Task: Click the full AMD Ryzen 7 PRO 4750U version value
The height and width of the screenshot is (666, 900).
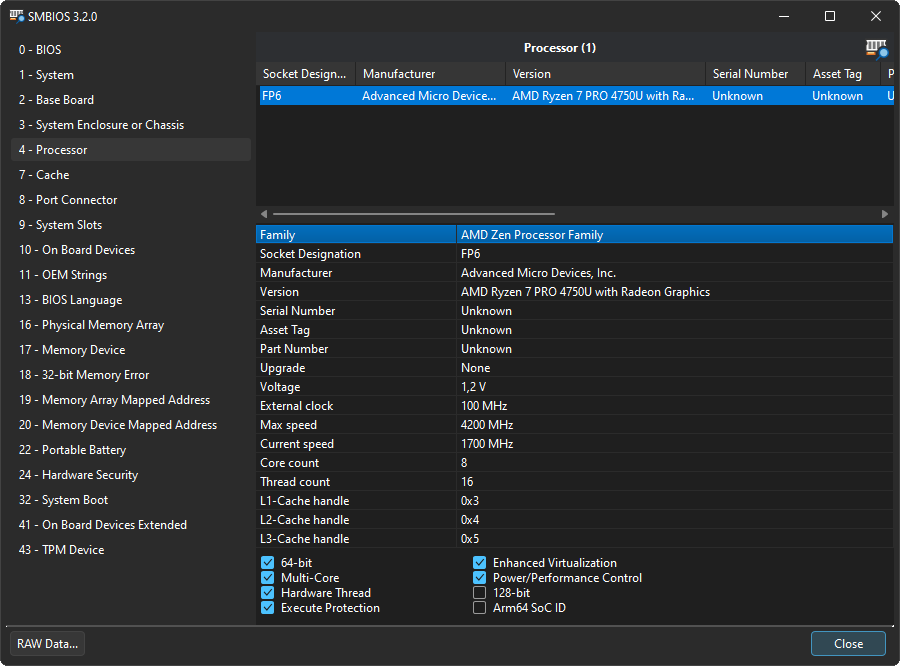Action: click(x=585, y=292)
